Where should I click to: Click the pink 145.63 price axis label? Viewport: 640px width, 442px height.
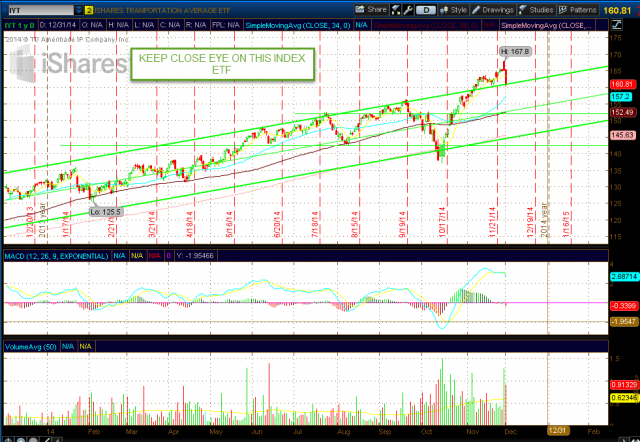click(622, 135)
